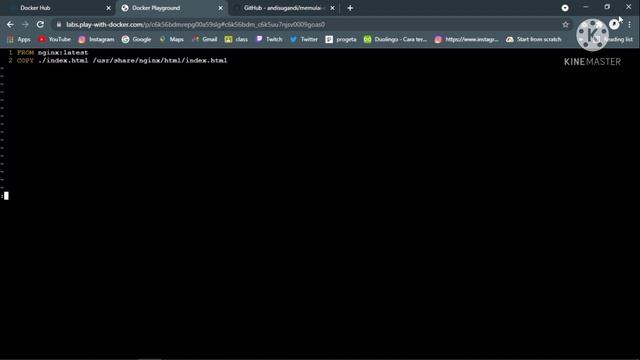Switch to the GitHub repository tab
Image resolution: width=640 pixels, height=360 pixels.
[284, 8]
